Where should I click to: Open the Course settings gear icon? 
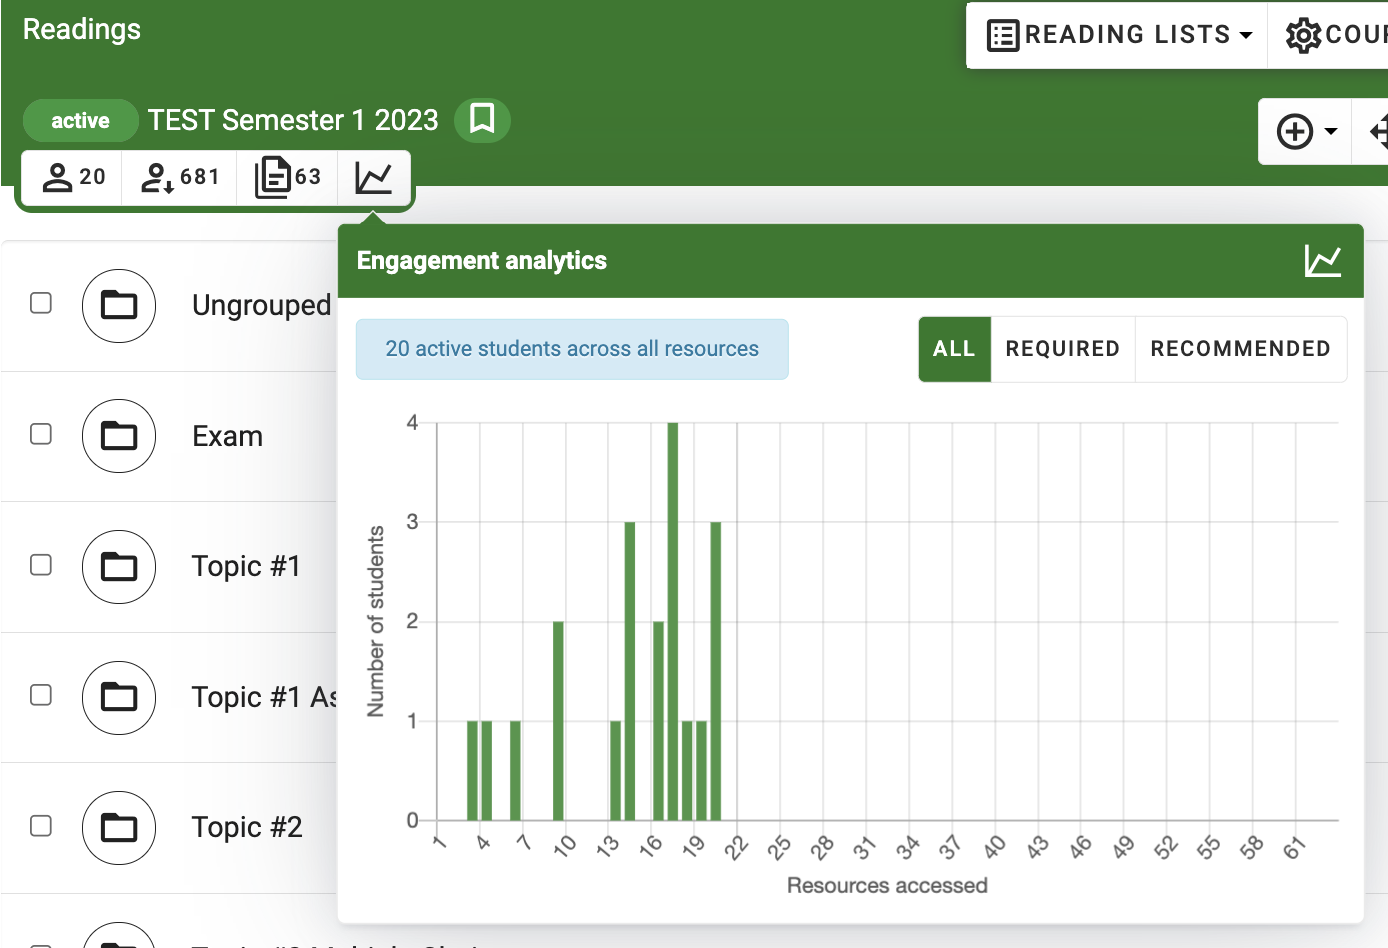click(x=1303, y=33)
